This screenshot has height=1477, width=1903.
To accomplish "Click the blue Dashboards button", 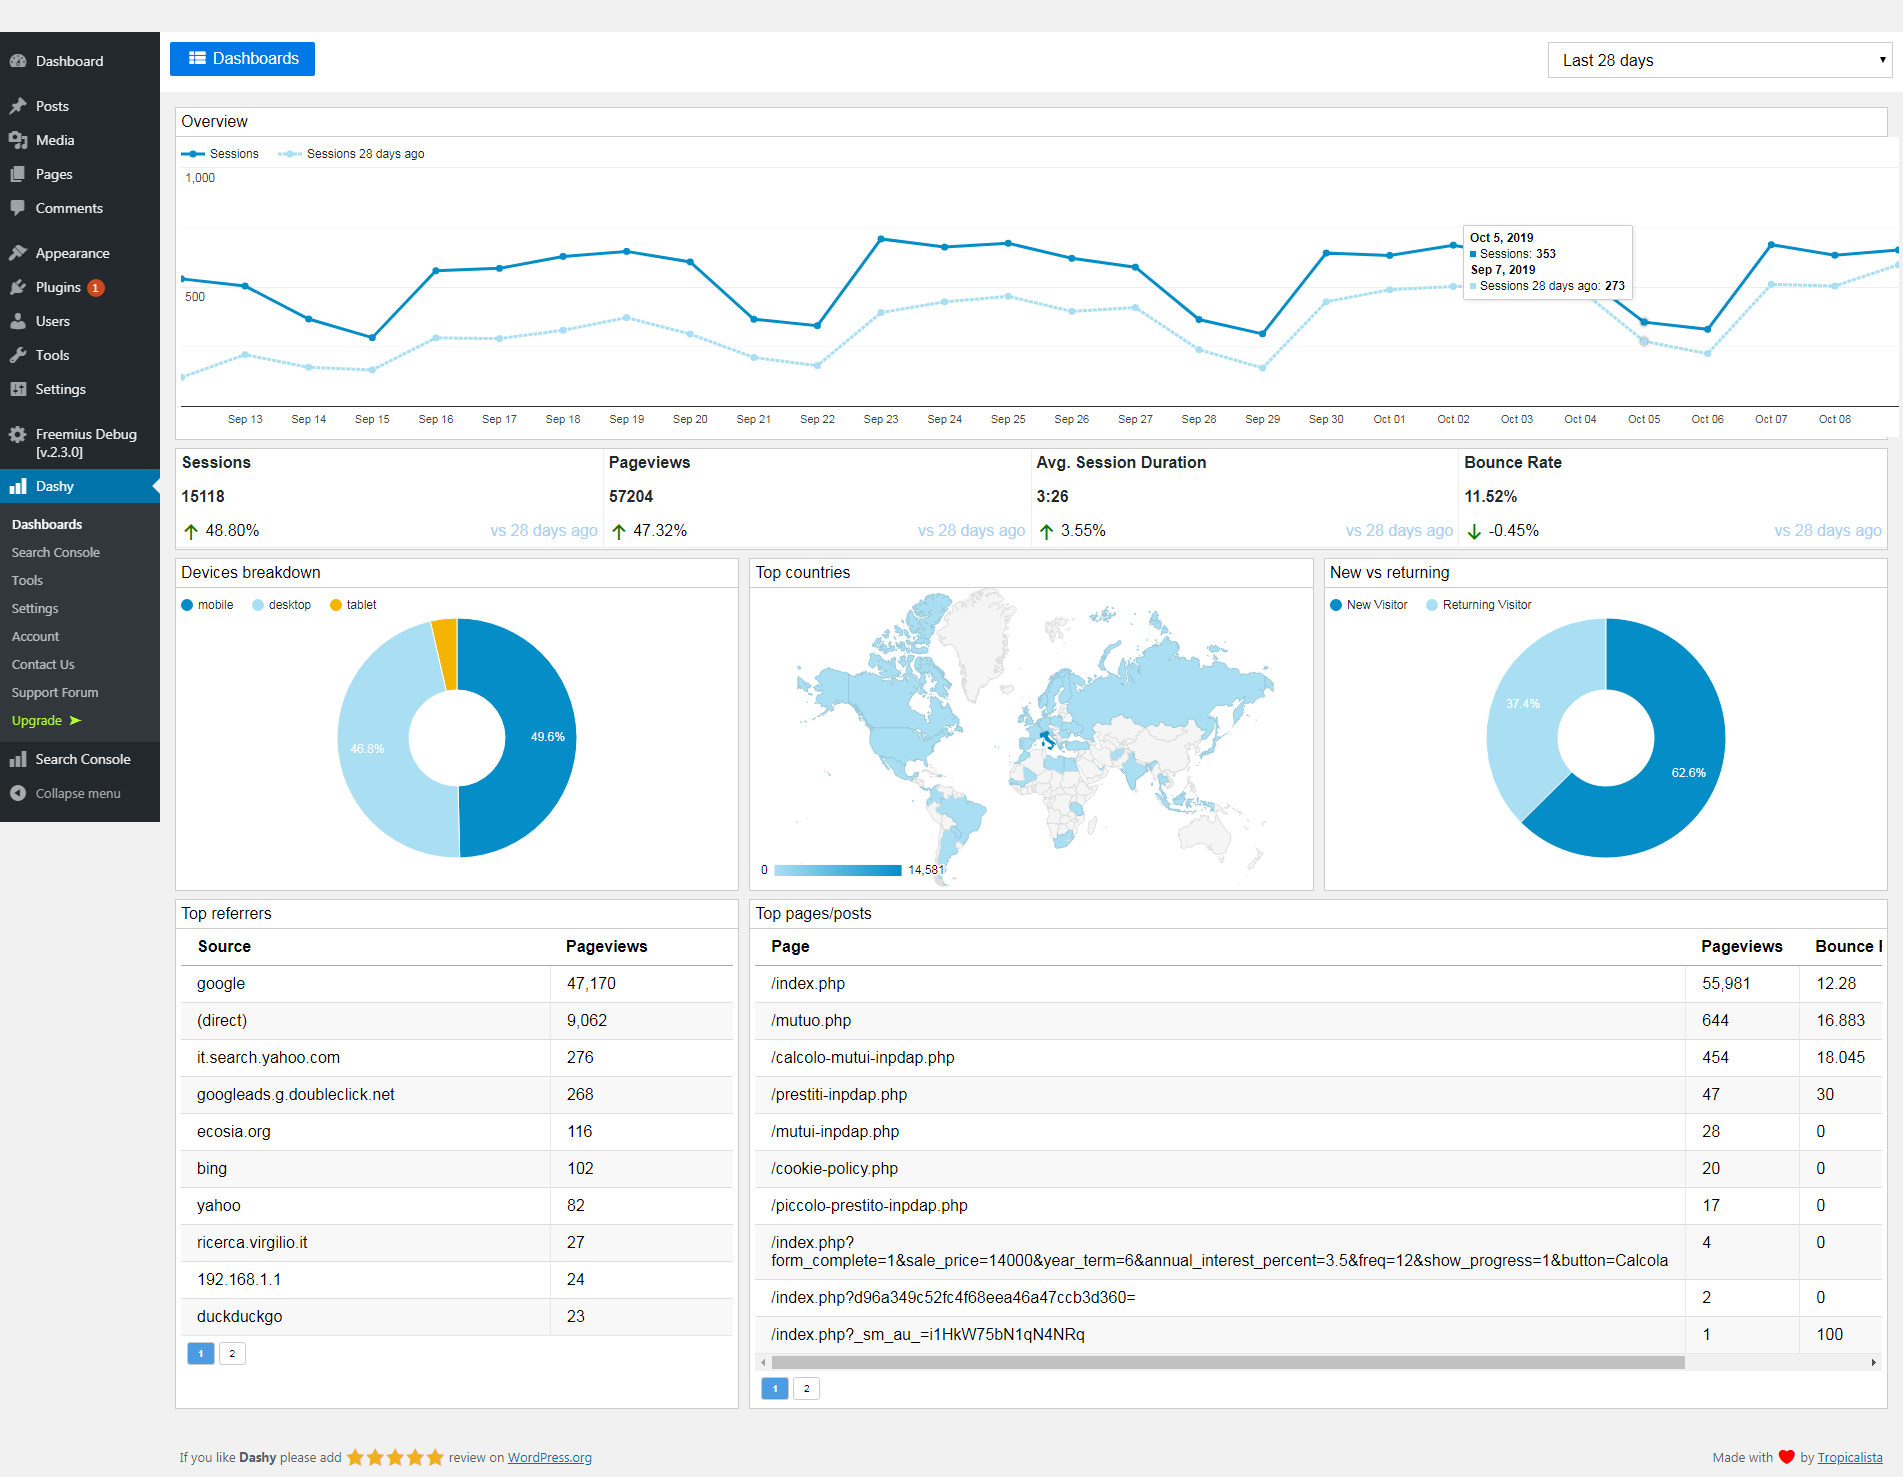I will (x=243, y=59).
